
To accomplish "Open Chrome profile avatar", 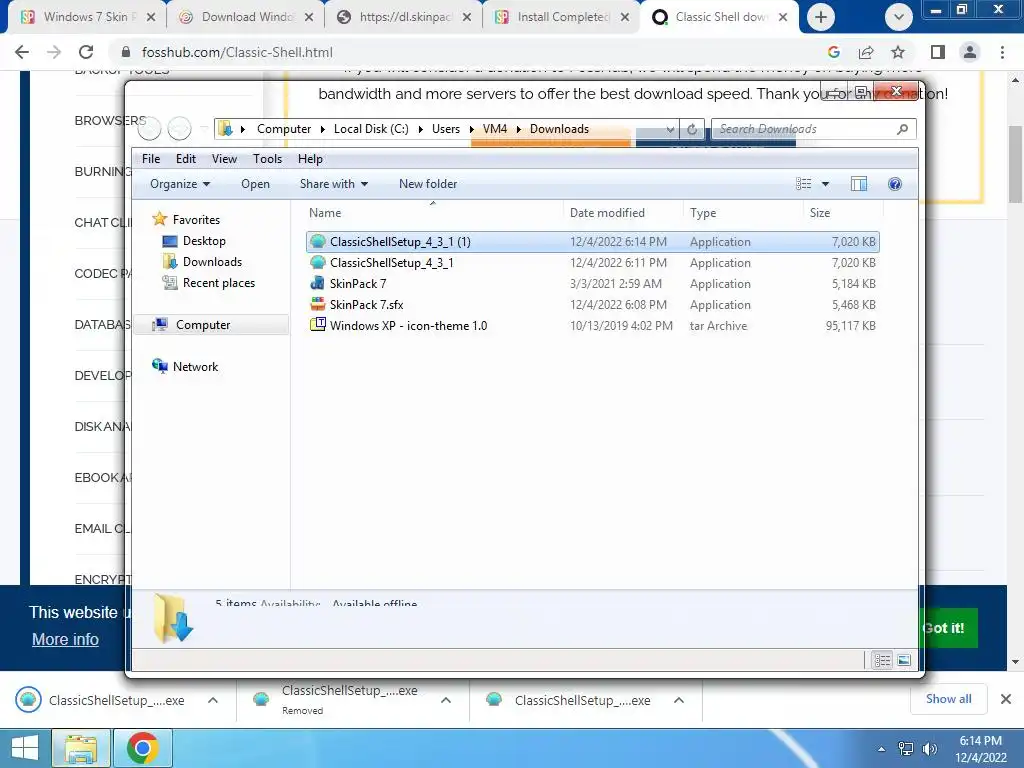I will click(x=970, y=52).
